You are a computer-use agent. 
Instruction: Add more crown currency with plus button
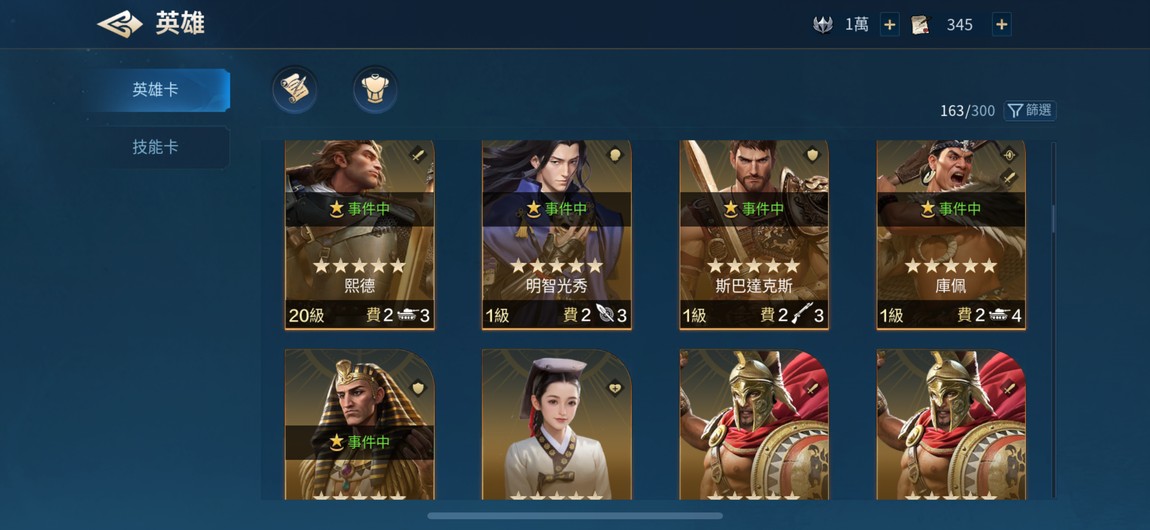pos(890,25)
